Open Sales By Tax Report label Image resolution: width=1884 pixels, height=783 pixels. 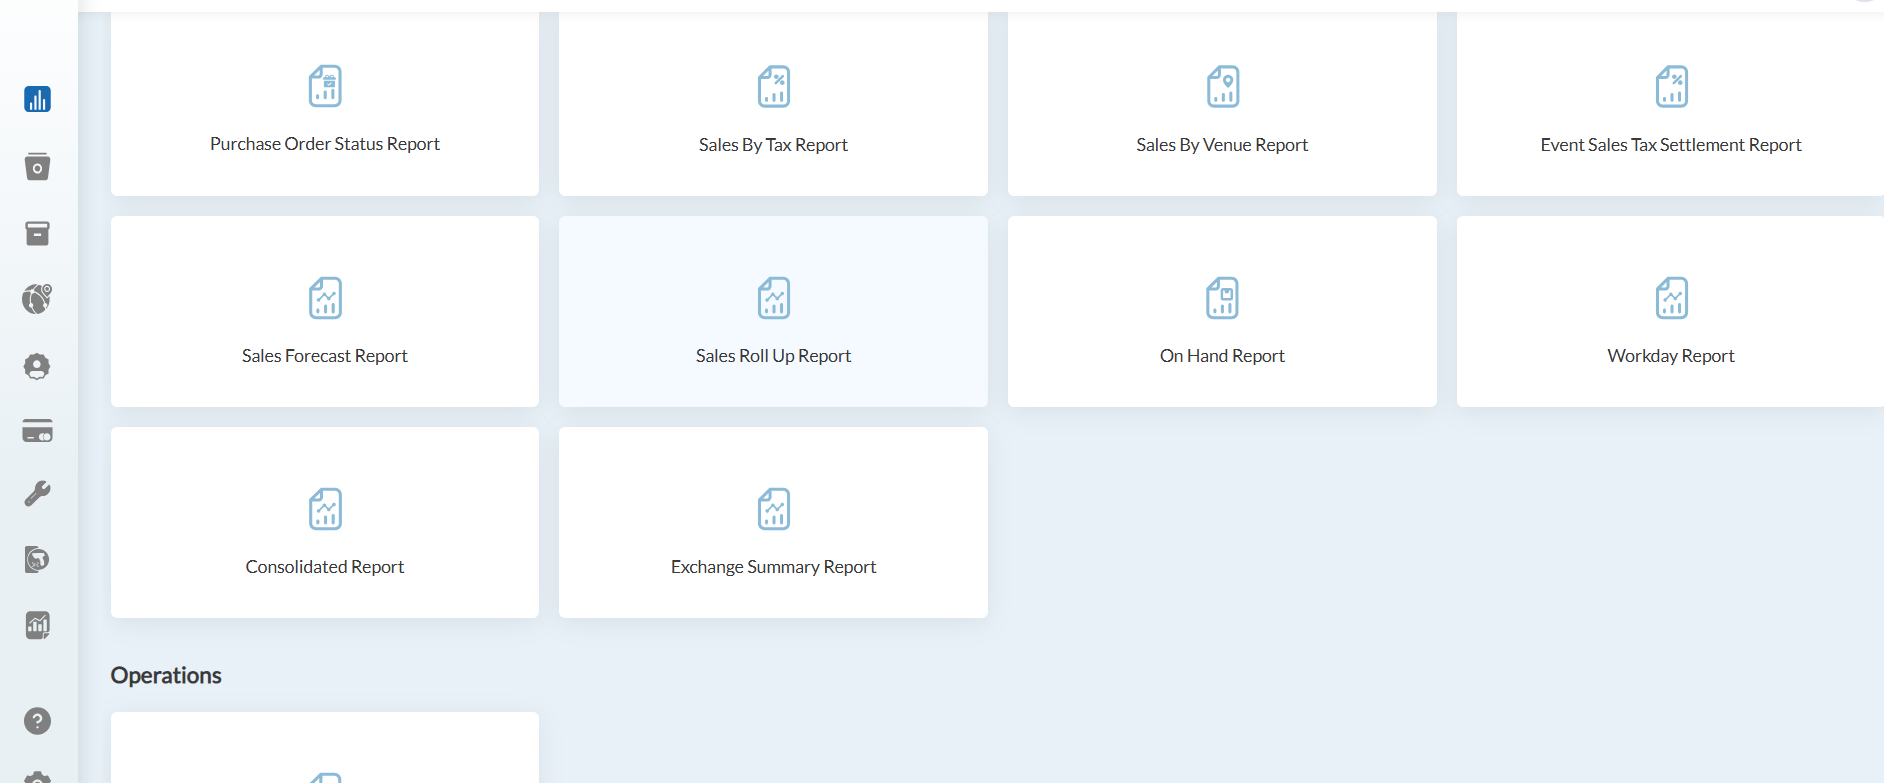click(773, 145)
